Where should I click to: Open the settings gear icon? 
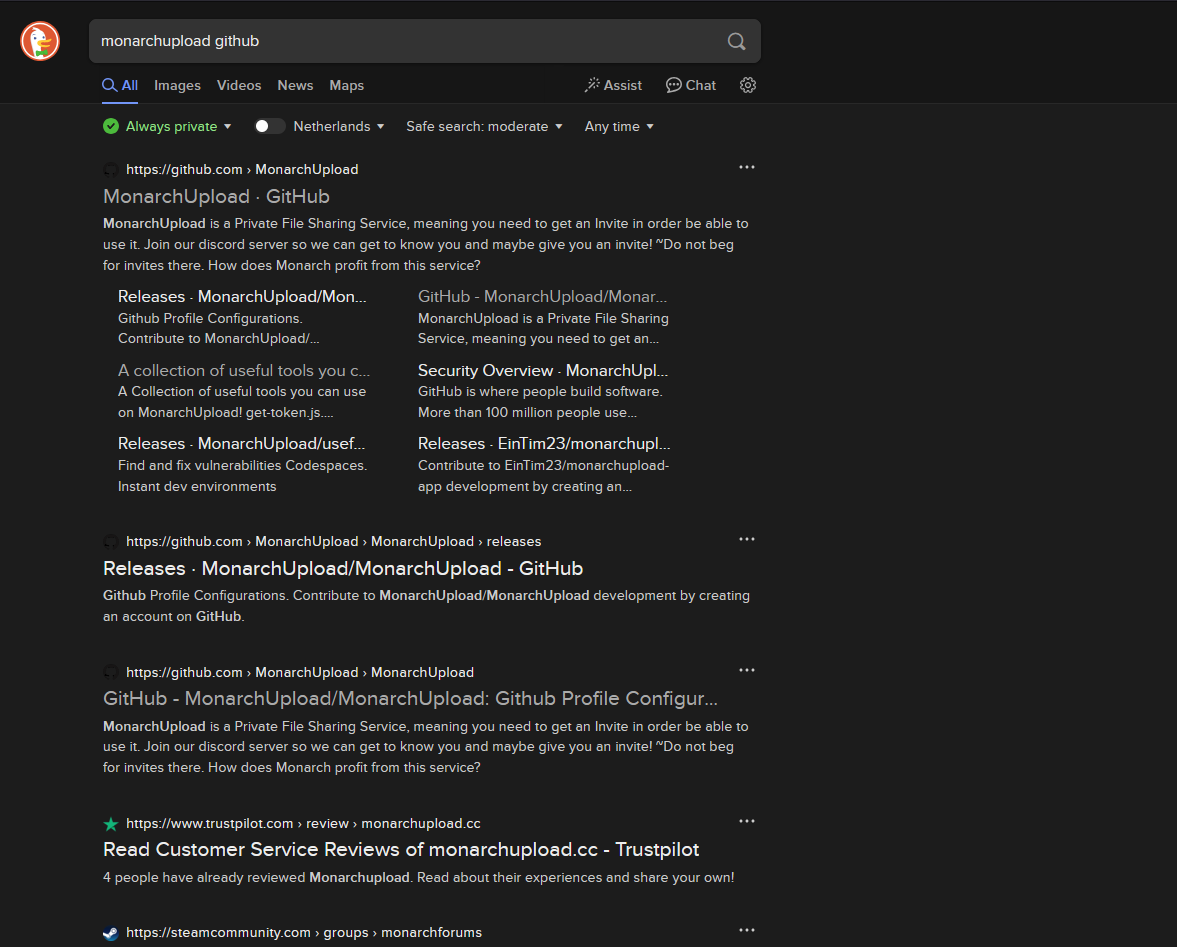(x=747, y=85)
